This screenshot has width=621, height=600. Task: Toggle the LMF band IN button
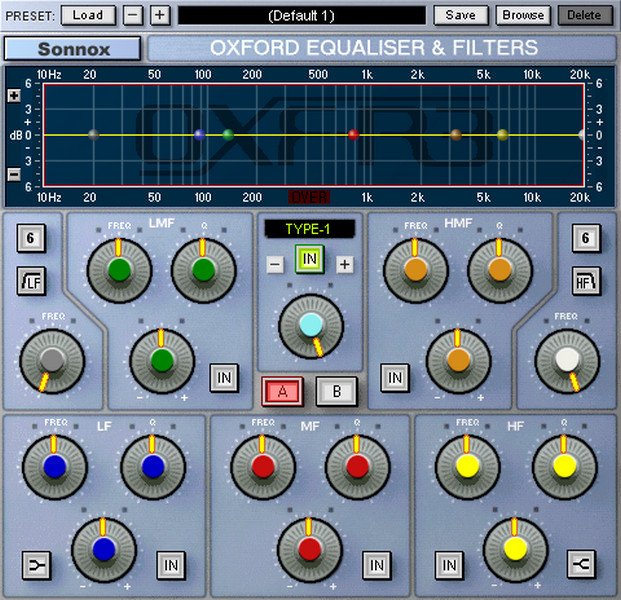point(224,377)
